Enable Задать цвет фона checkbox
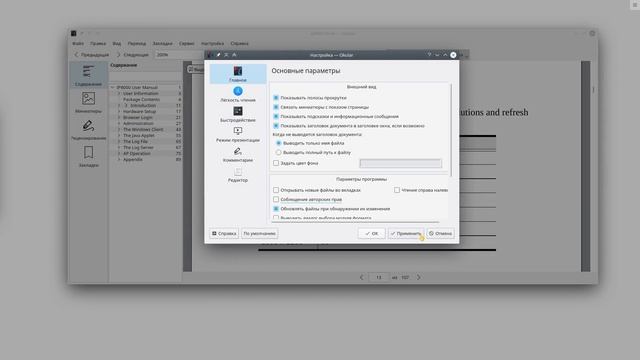640x360 pixels. pyautogui.click(x=276, y=163)
